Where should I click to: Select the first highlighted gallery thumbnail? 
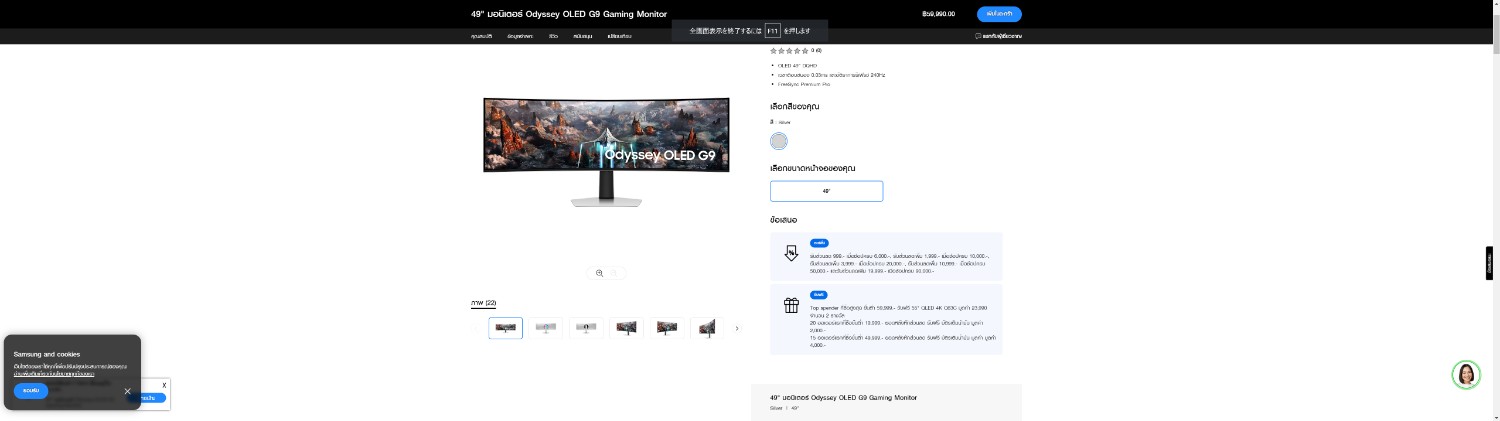(506, 328)
